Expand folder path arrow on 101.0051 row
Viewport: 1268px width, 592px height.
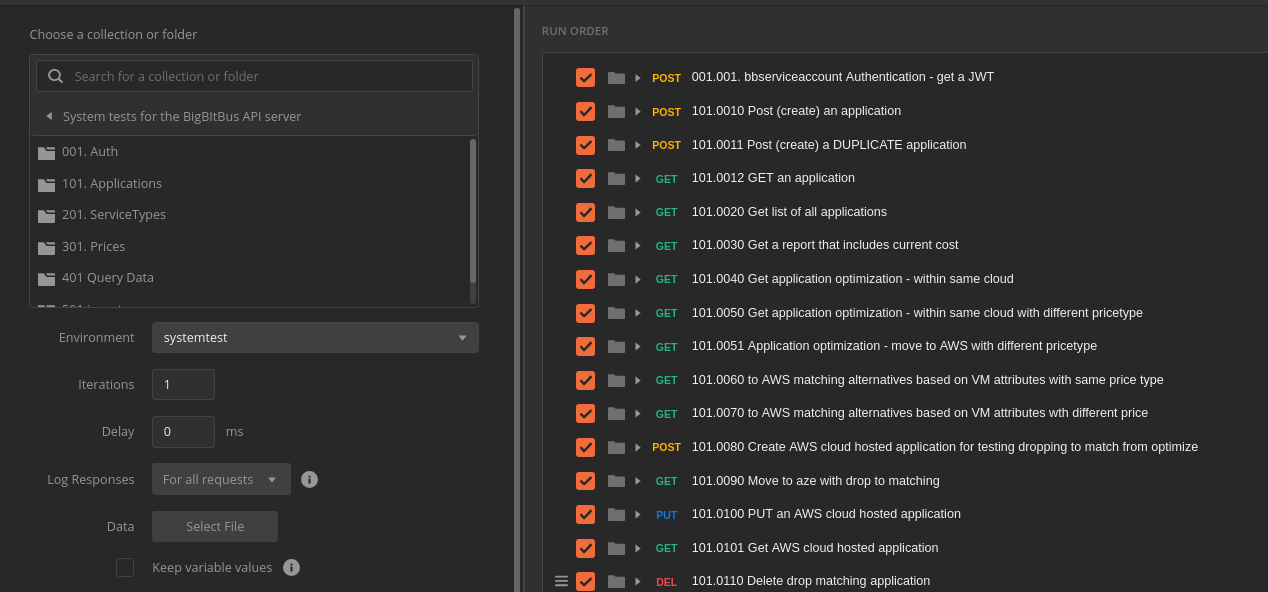pos(638,346)
